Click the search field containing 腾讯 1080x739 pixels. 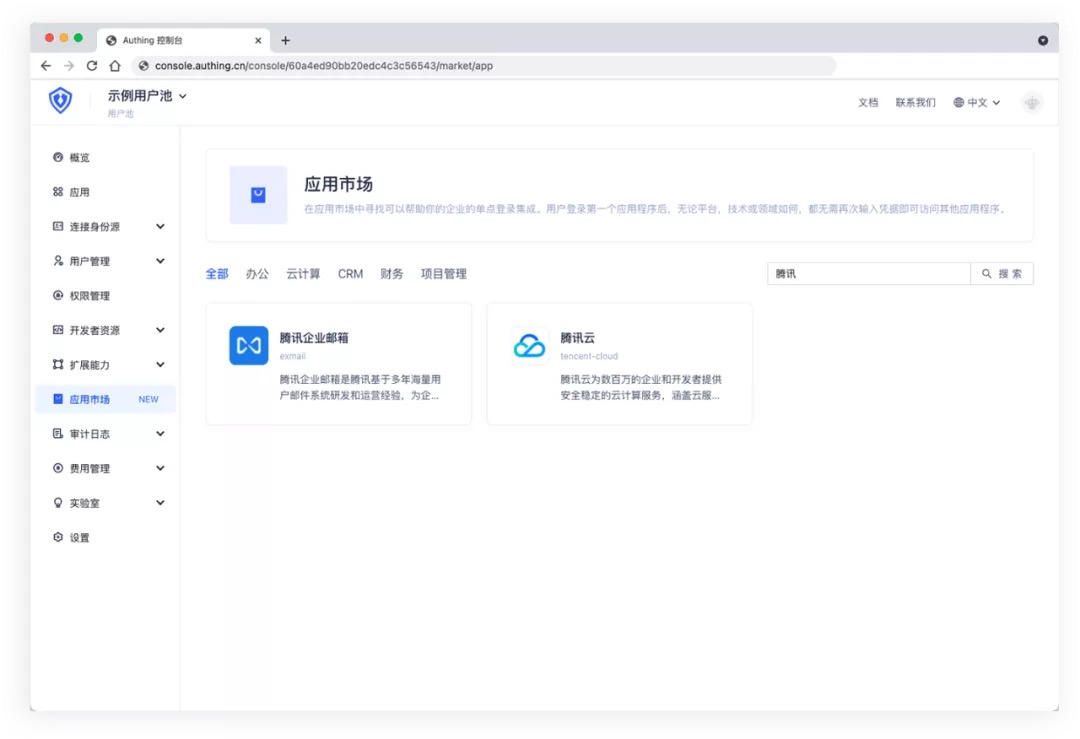(x=869, y=273)
